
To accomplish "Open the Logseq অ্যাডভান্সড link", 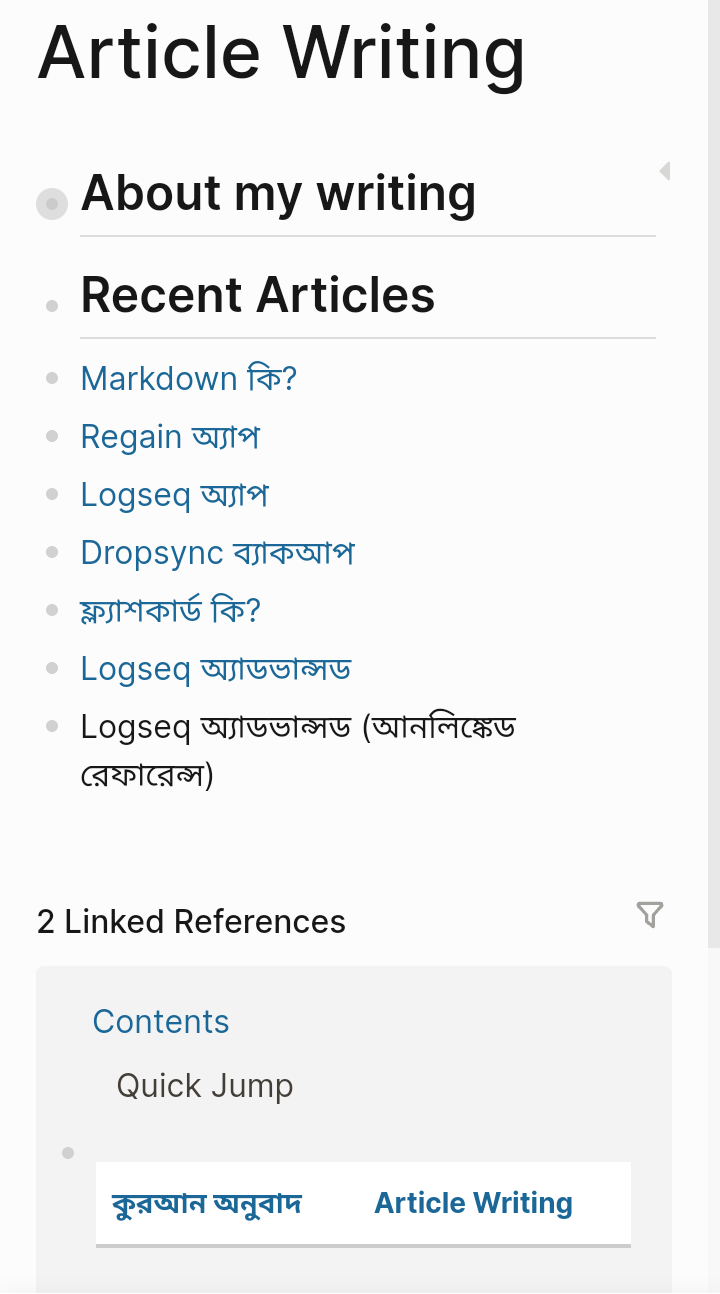I will 215,669.
